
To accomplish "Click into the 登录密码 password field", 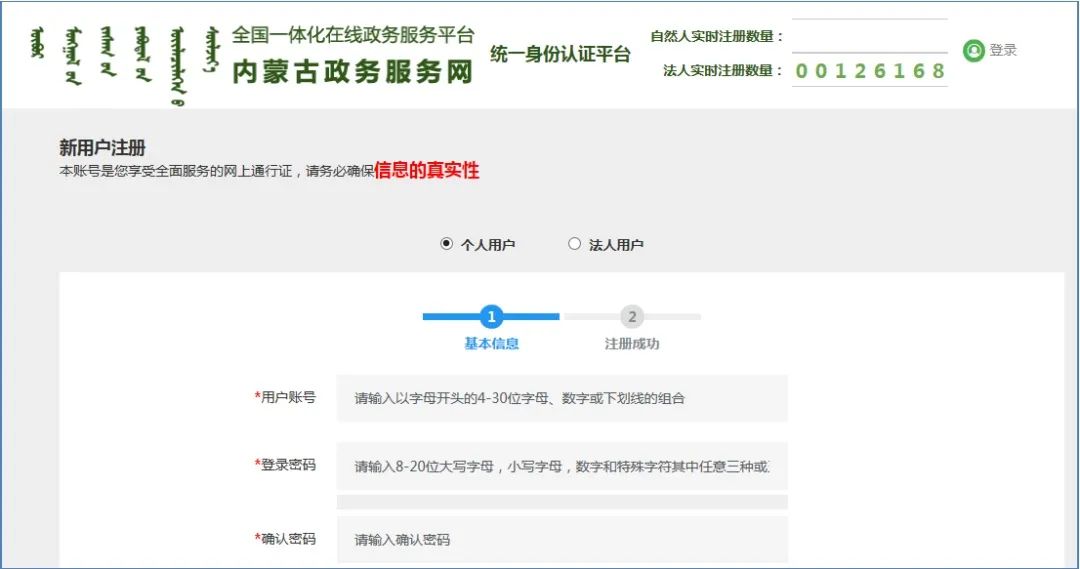I will coord(561,466).
